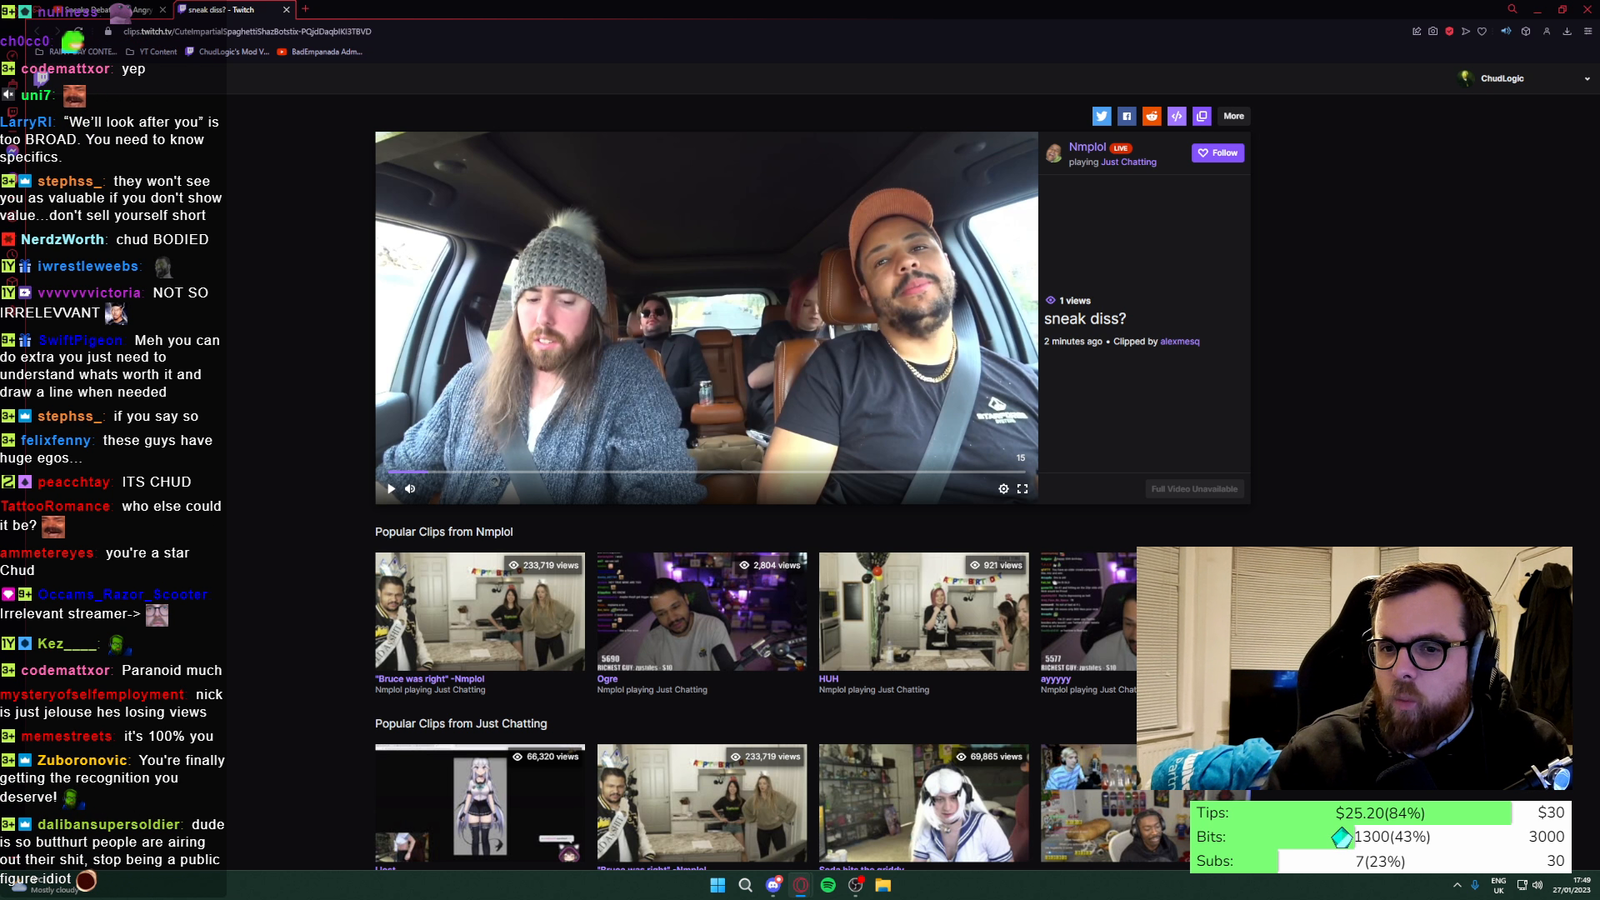The width and height of the screenshot is (1600, 900).
Task: Open Discord from the taskbar
Action: (773, 885)
